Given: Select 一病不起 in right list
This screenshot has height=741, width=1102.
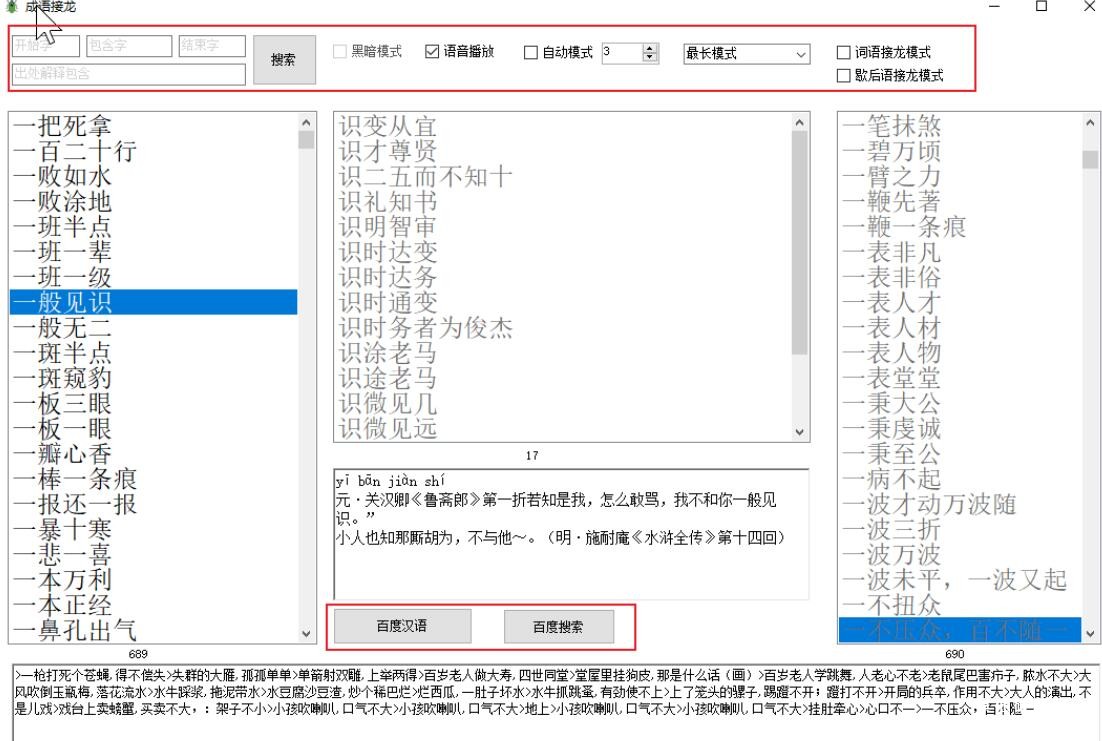Looking at the screenshot, I should (x=960, y=479).
